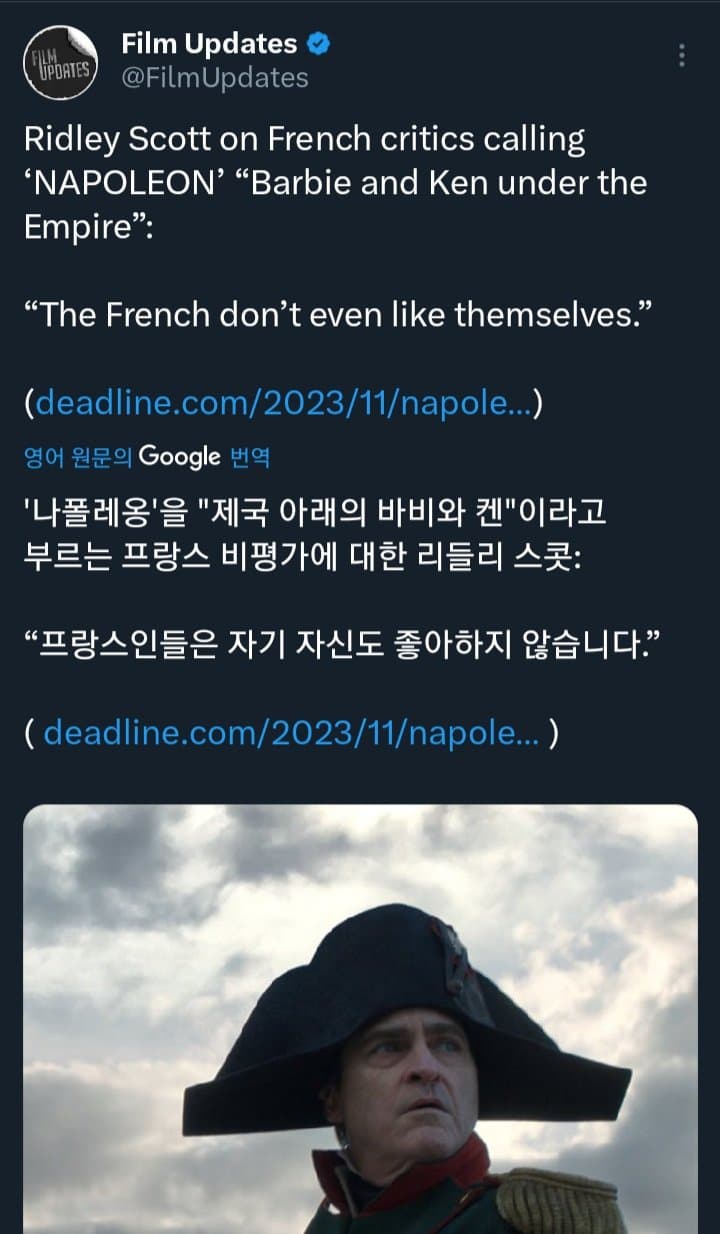The width and height of the screenshot is (720, 1234).
Task: Tap the Film Updates display name
Action: pos(208,44)
